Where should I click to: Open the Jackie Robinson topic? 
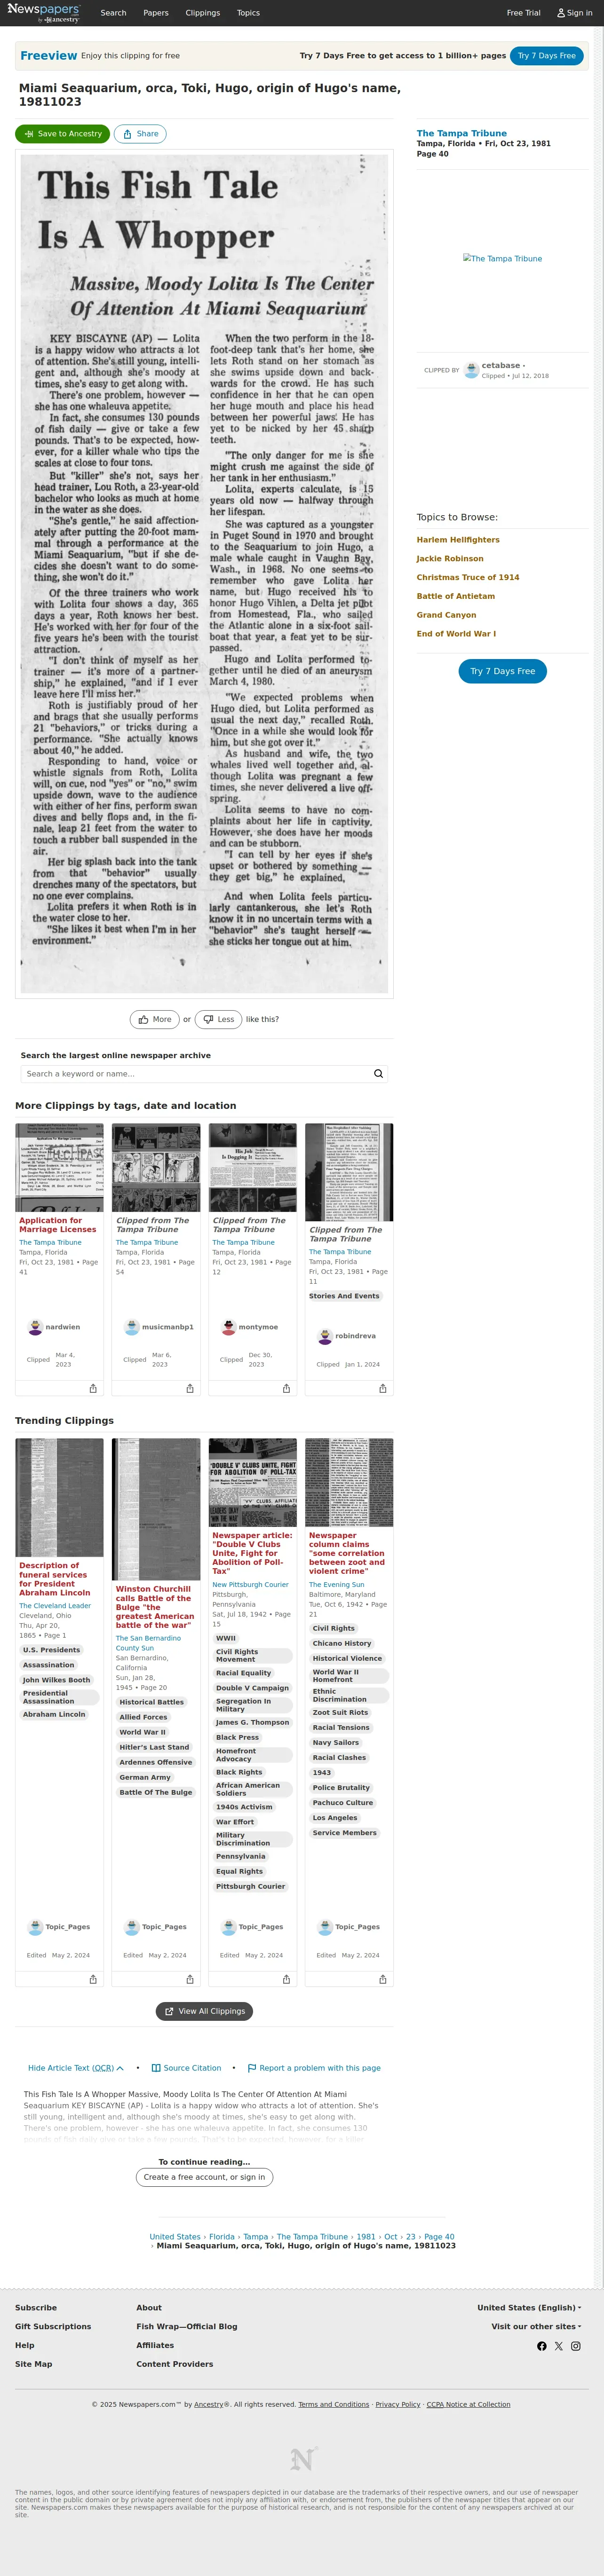tap(450, 559)
